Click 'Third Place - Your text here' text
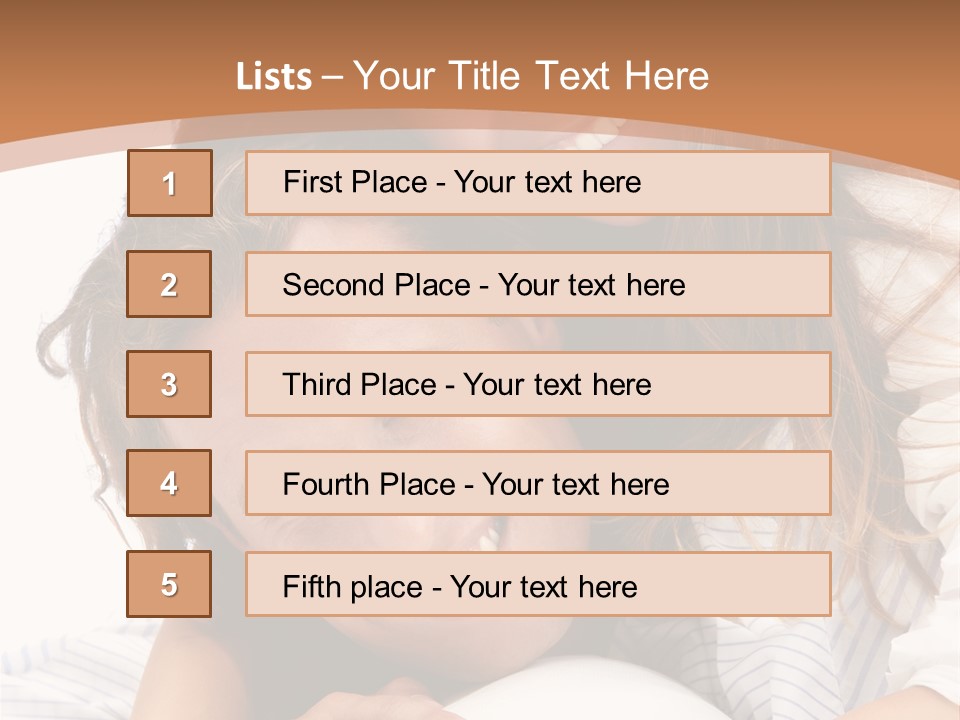This screenshot has width=960, height=720. pyautogui.click(x=467, y=384)
